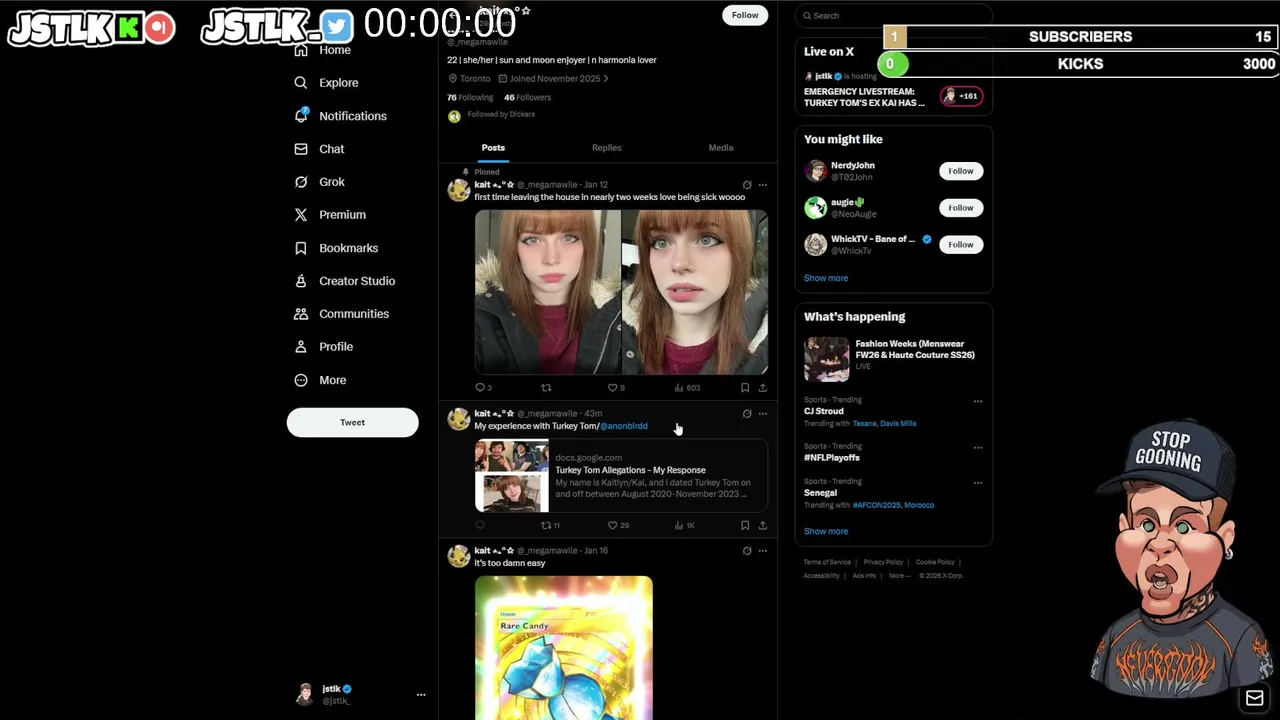
Task: Switch to the Replies tab
Action: point(606,148)
